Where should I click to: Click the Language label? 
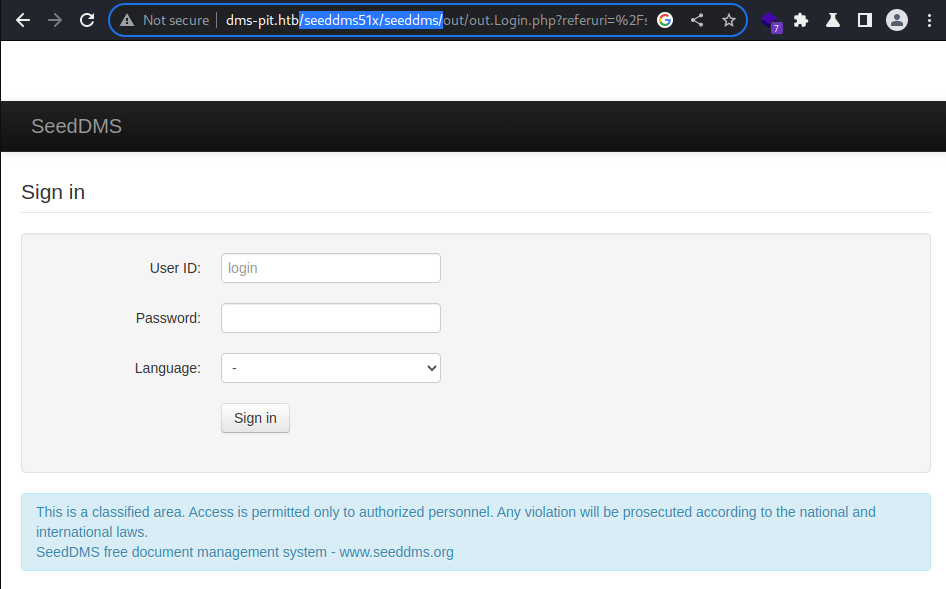click(x=168, y=368)
